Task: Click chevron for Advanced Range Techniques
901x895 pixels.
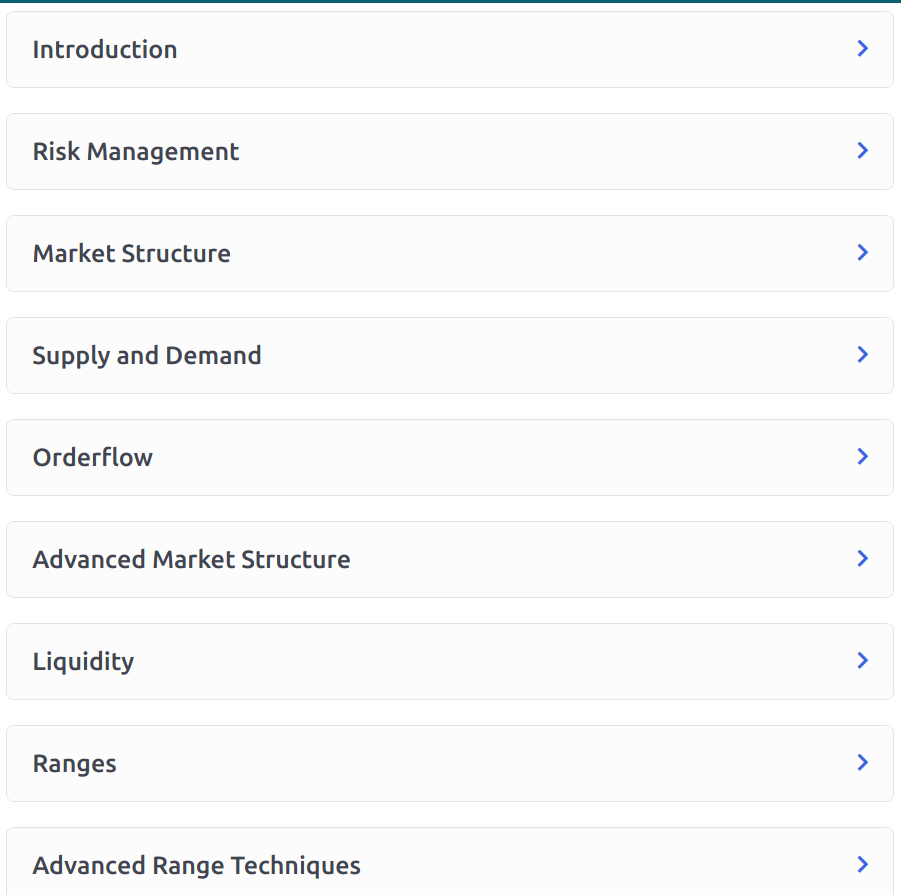Action: click(x=862, y=865)
